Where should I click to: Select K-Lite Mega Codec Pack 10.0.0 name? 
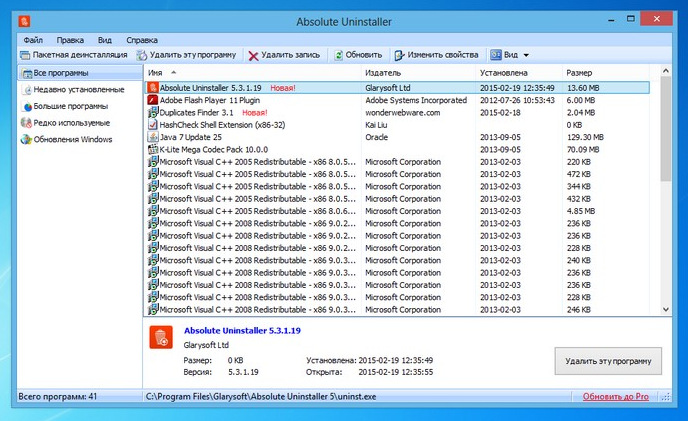[214, 149]
